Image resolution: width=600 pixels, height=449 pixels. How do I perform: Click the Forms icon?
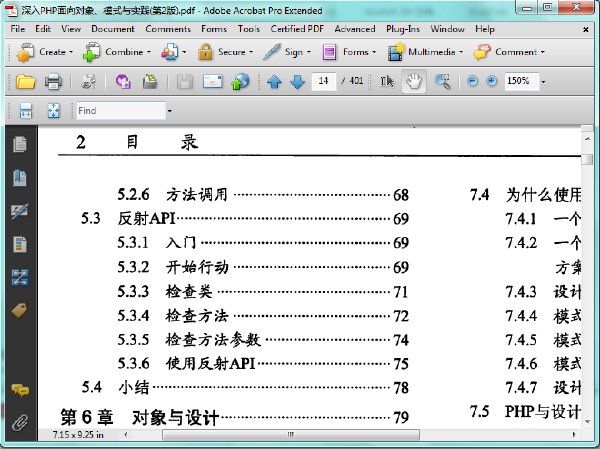[x=329, y=52]
